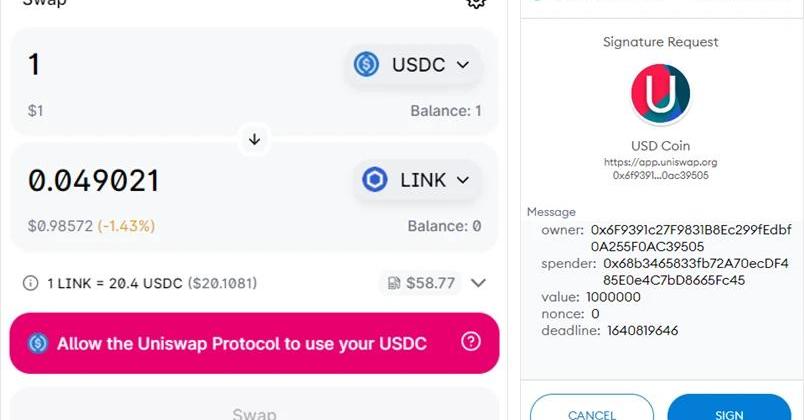Click the blue USDC coin icon in token selector

[x=366, y=65]
